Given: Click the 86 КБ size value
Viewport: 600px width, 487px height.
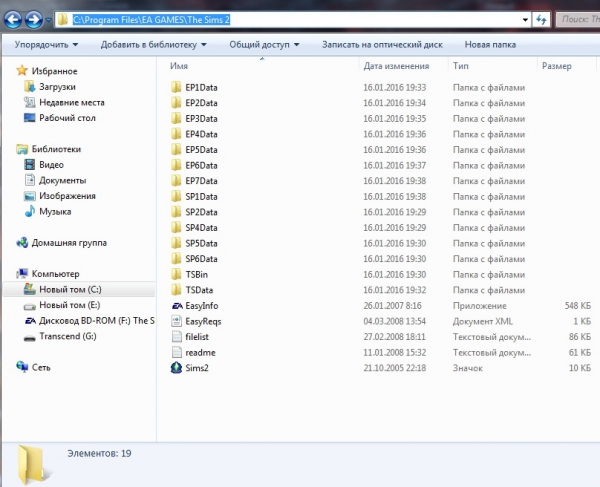Looking at the screenshot, I should 580,337.
